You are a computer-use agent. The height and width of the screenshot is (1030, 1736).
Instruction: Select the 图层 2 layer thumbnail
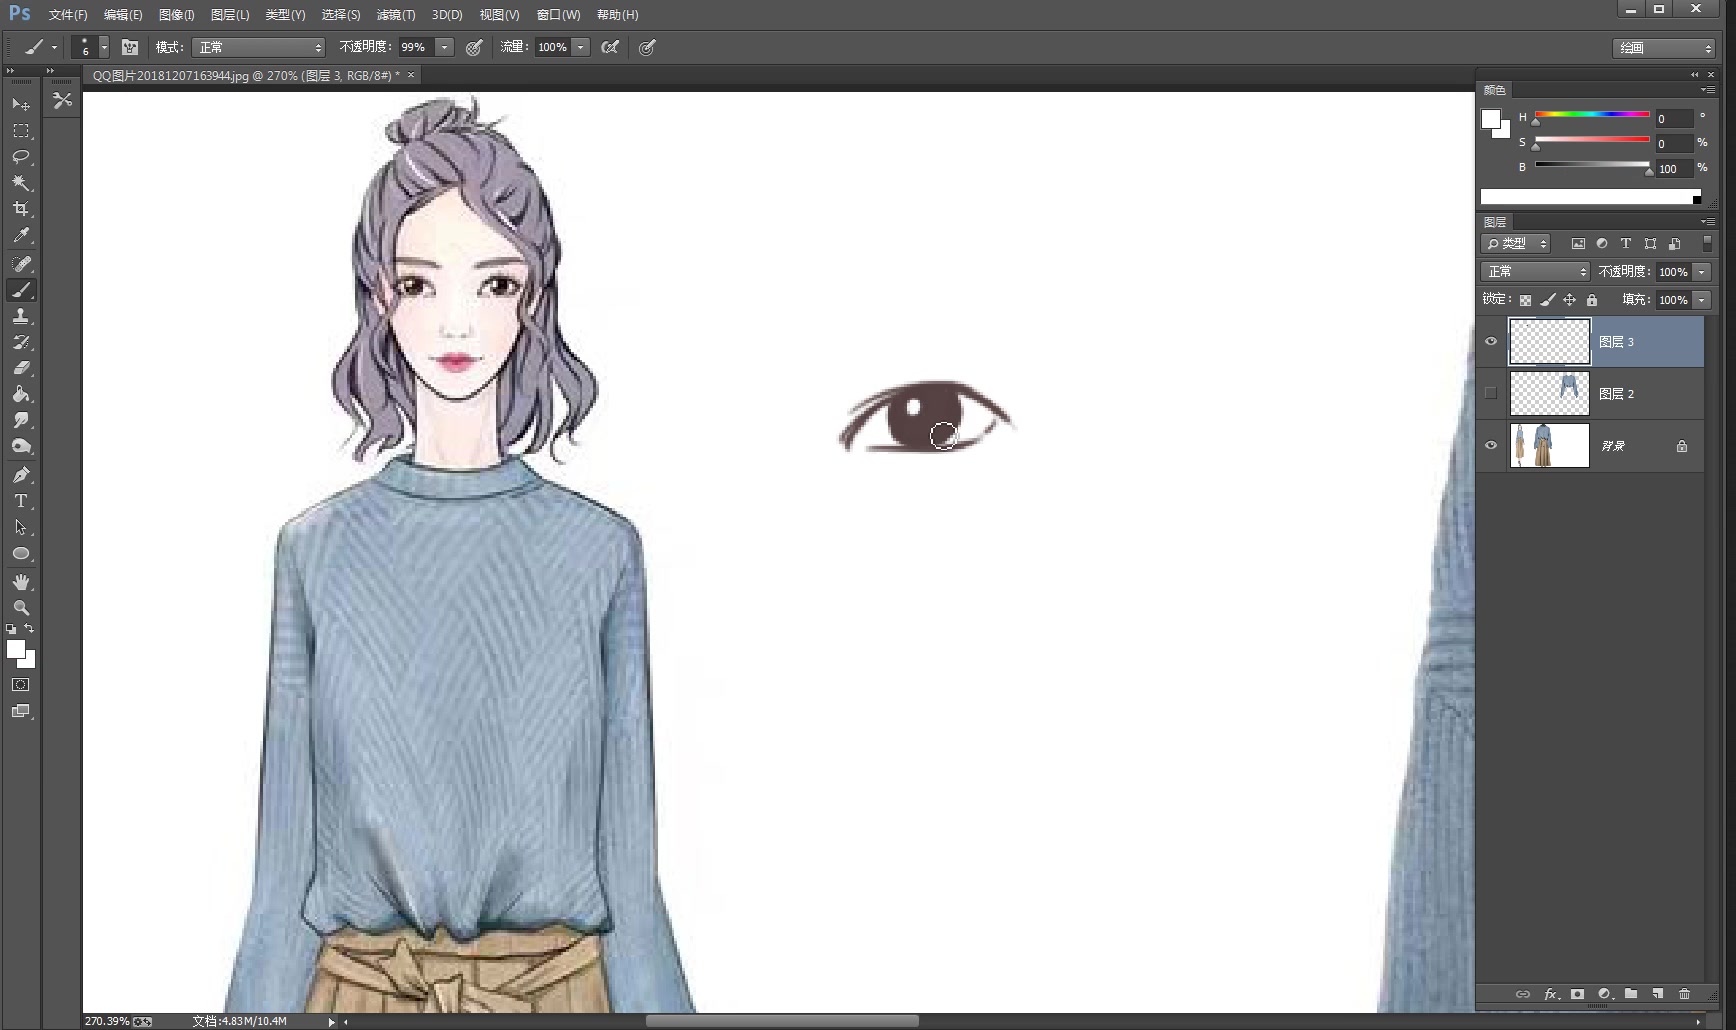click(x=1549, y=393)
